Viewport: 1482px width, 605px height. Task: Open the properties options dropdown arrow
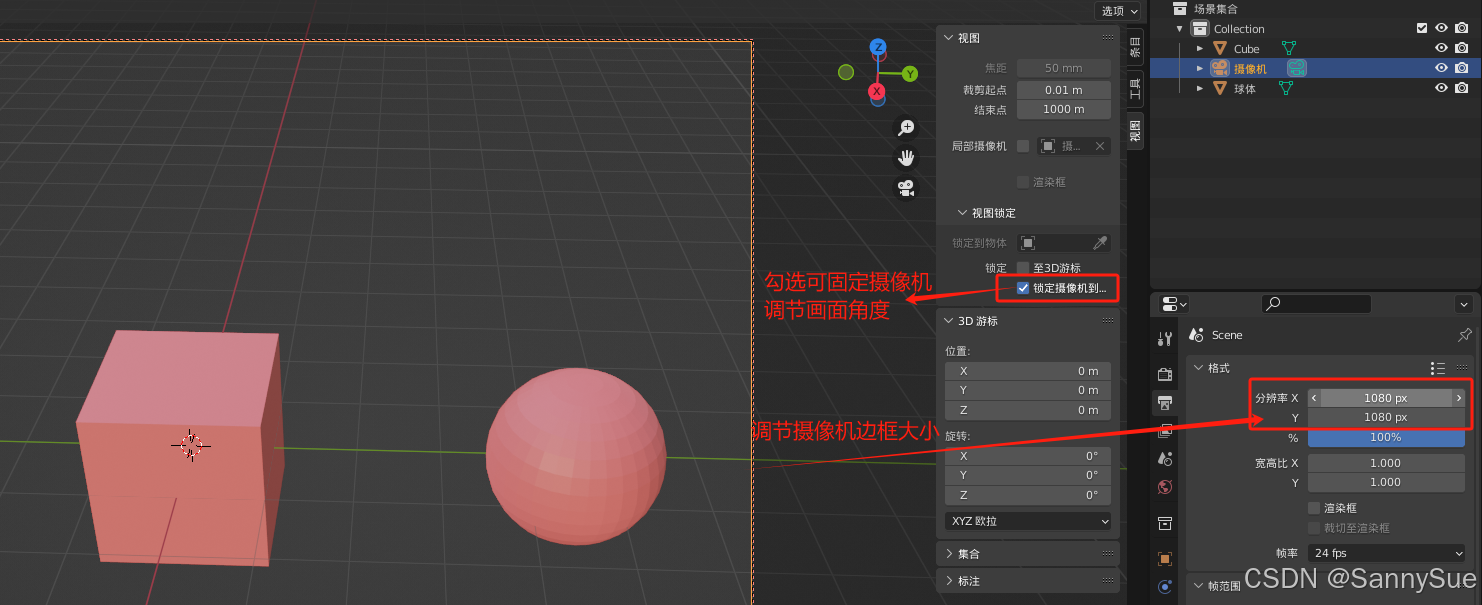tap(1464, 304)
